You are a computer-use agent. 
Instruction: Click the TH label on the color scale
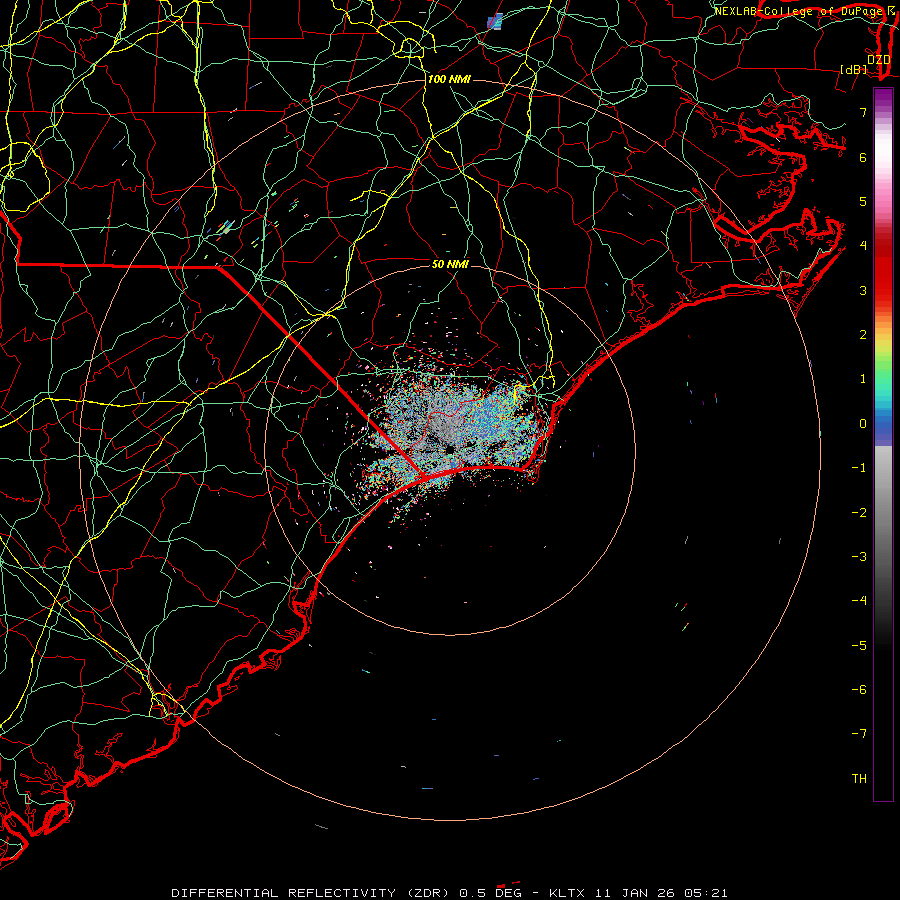tap(859, 779)
